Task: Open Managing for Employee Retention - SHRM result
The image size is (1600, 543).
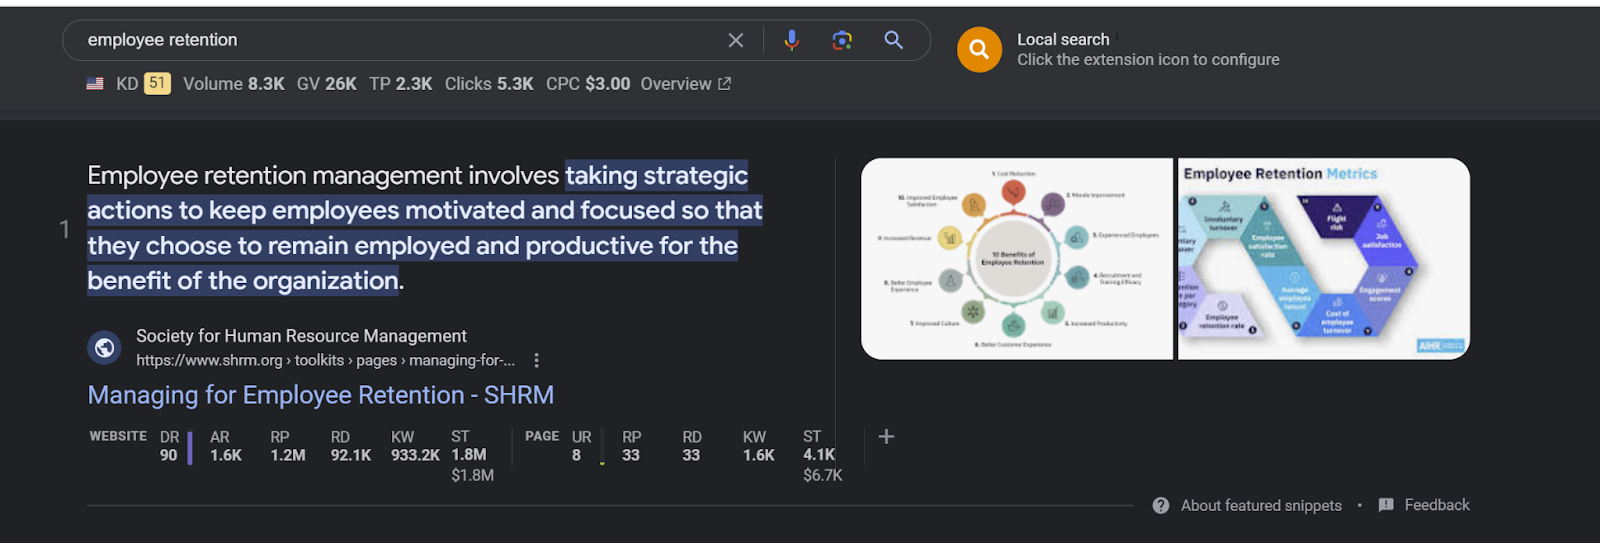Action: tap(321, 395)
